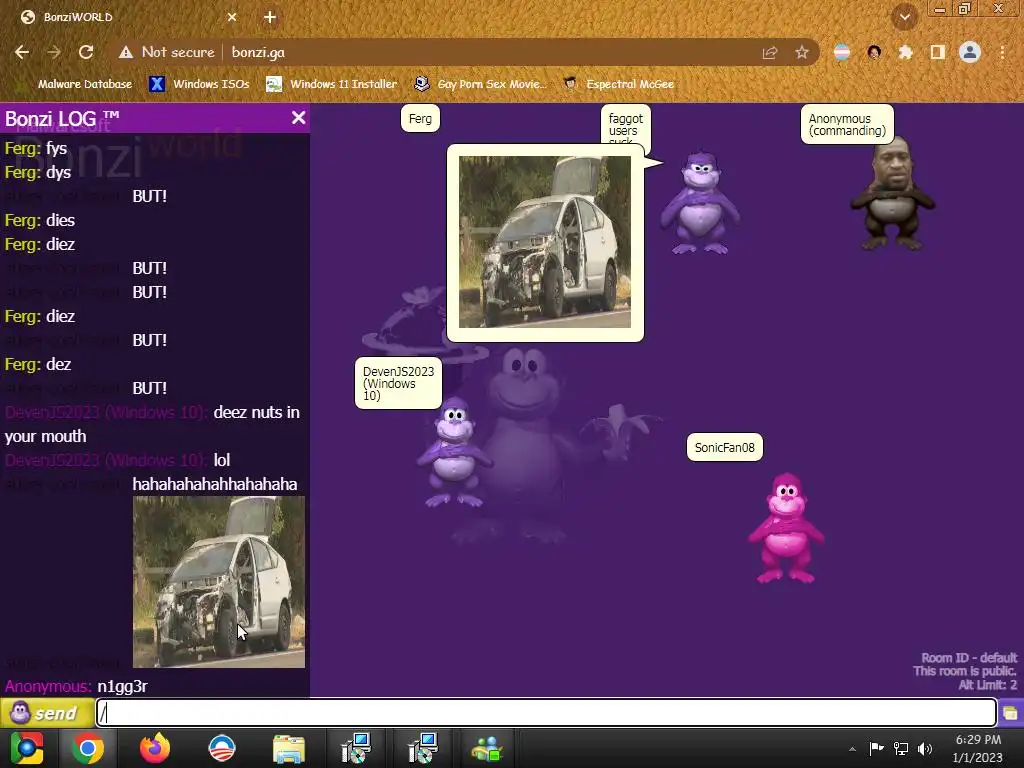Expand the tab search chevron
The height and width of the screenshot is (768, 1024).
[905, 17]
